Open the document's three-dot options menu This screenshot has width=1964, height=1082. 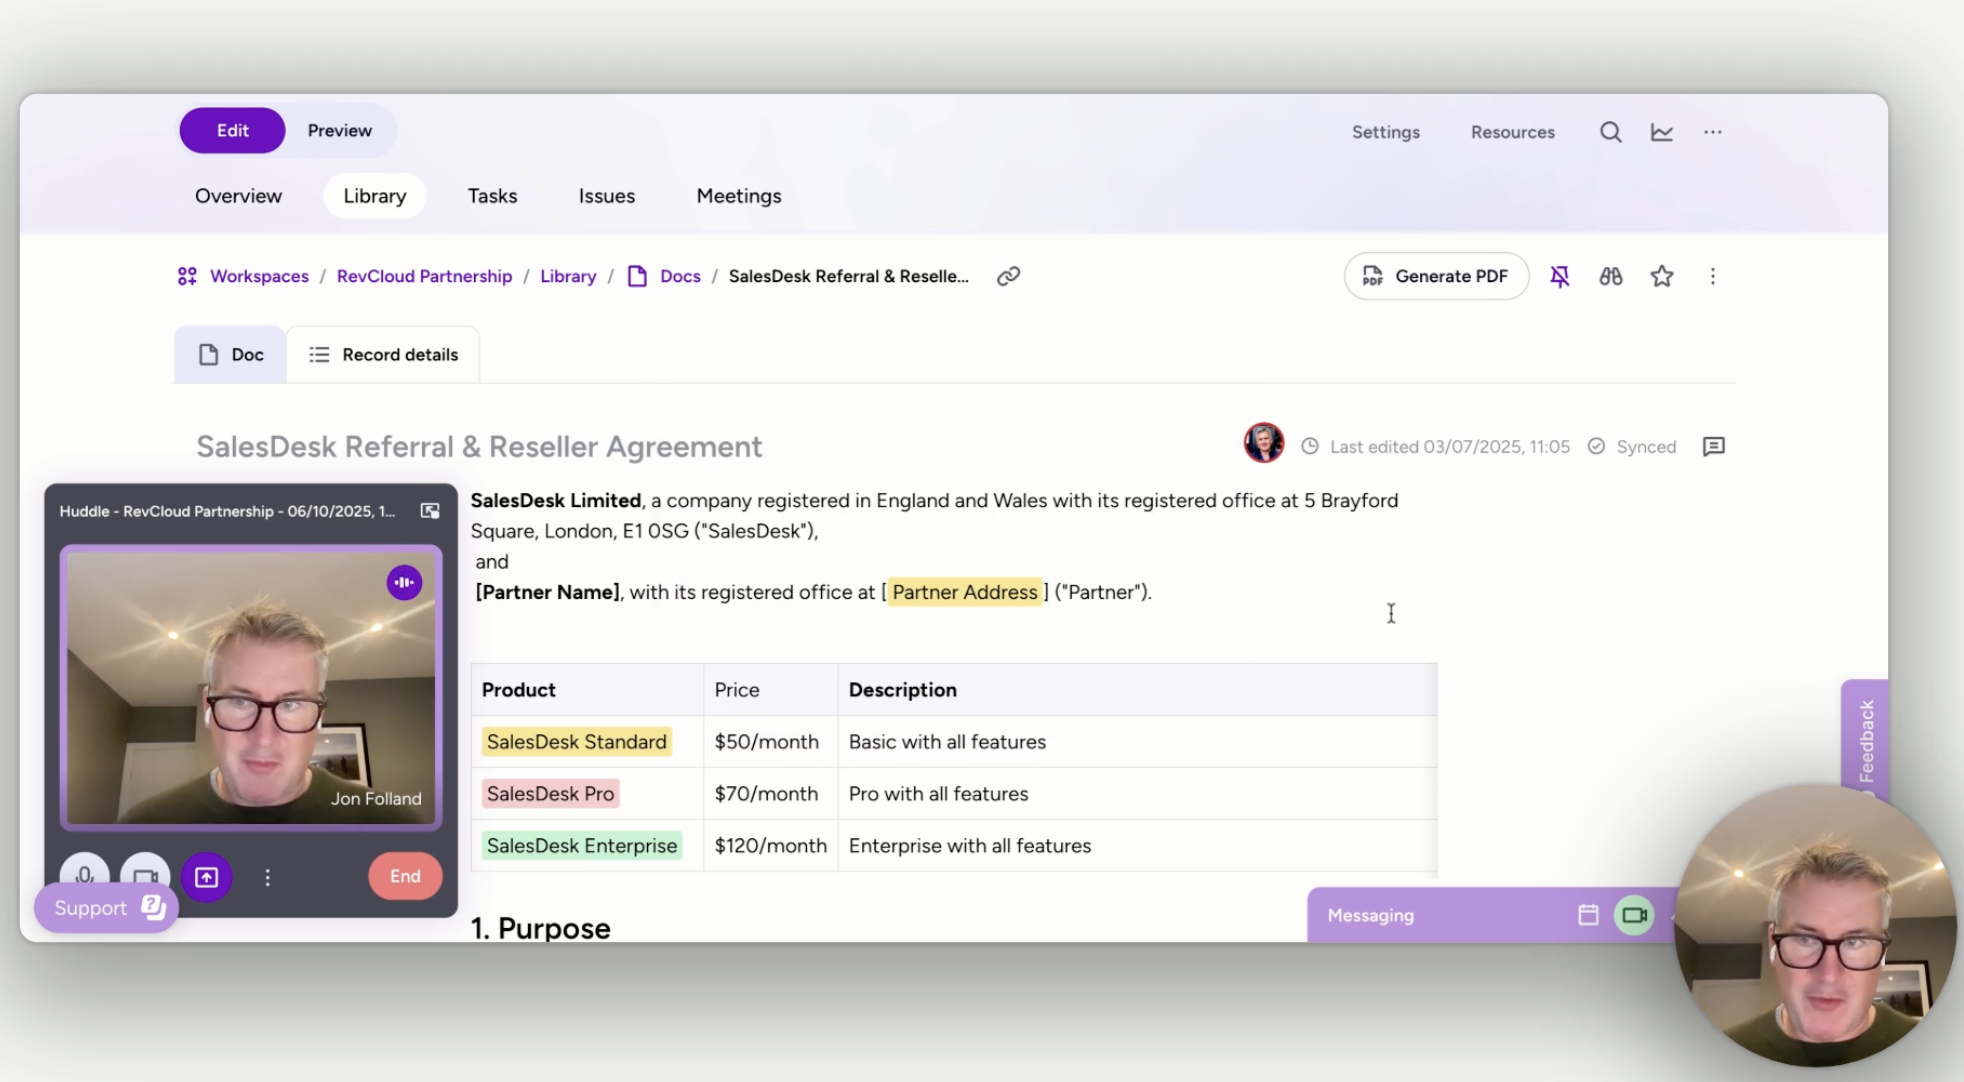[x=1712, y=276]
